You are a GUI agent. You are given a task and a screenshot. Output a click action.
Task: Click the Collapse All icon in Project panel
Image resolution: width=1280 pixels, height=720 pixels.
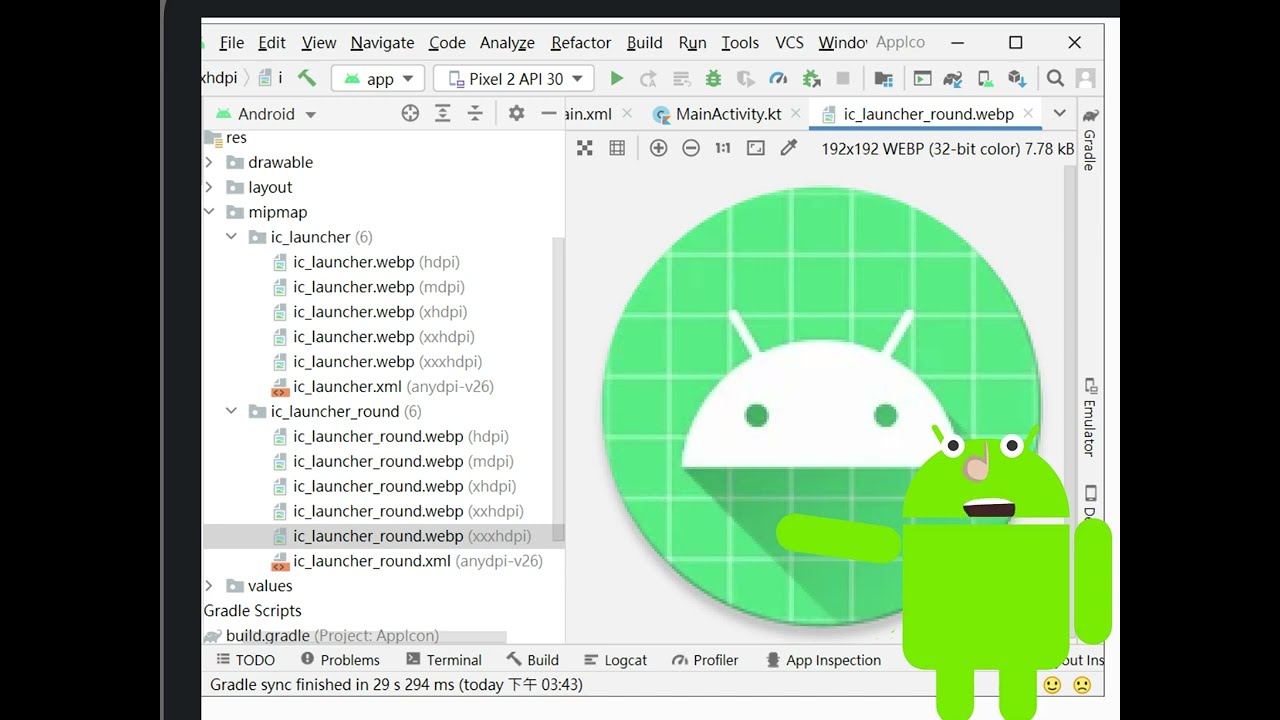click(475, 114)
